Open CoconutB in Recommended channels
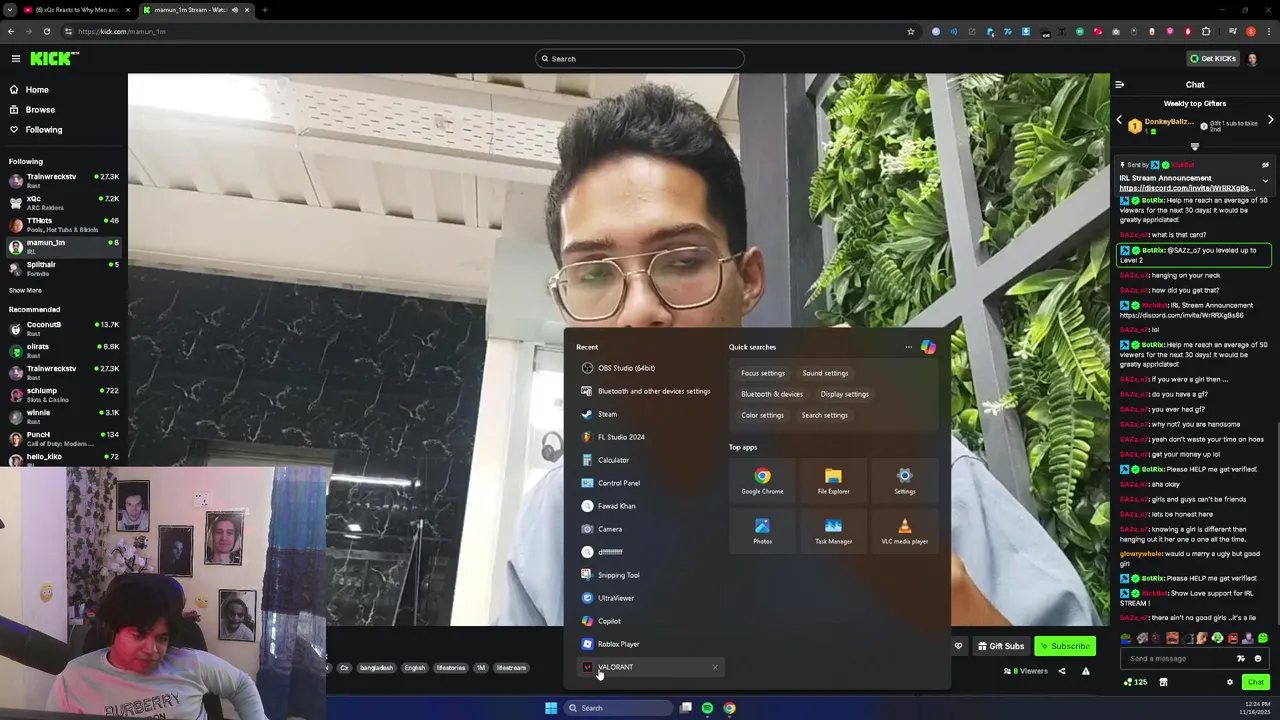The image size is (1280, 720). tap(64, 329)
